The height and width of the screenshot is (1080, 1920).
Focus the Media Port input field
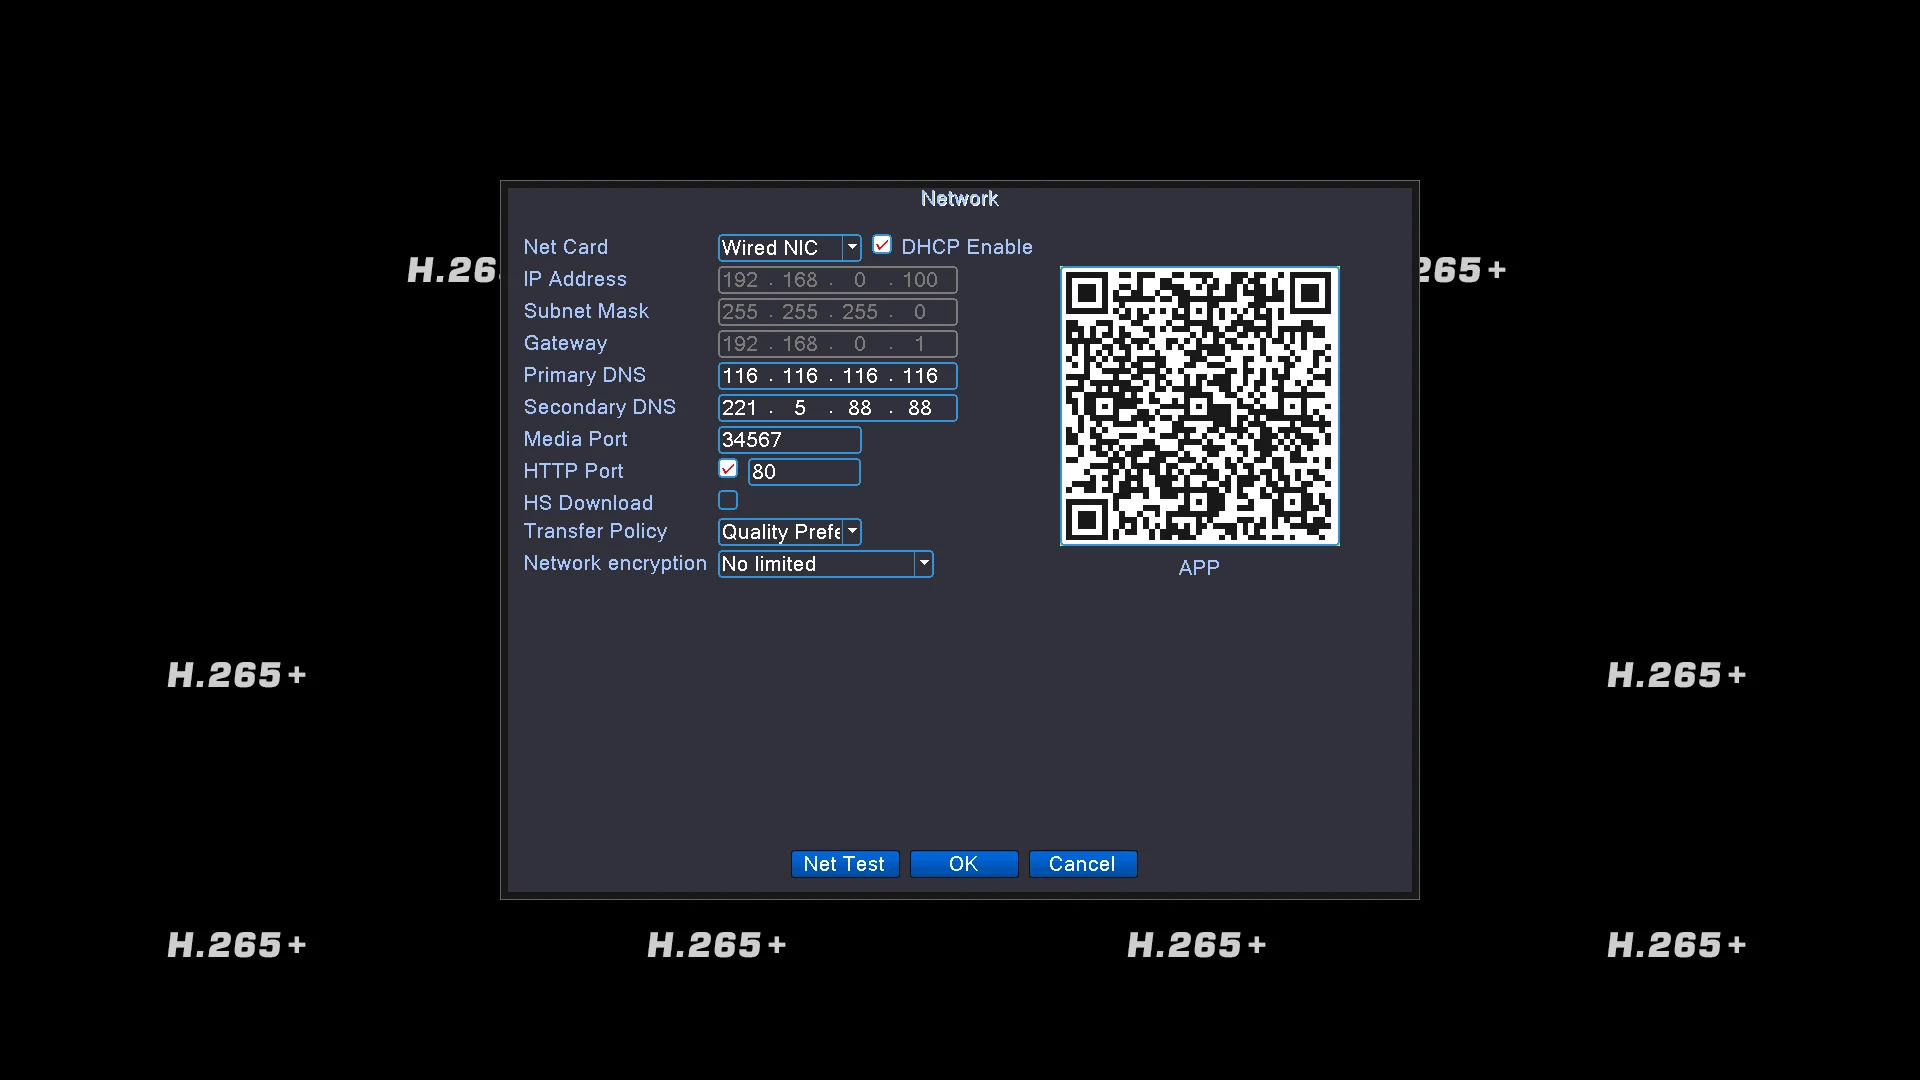(789, 440)
